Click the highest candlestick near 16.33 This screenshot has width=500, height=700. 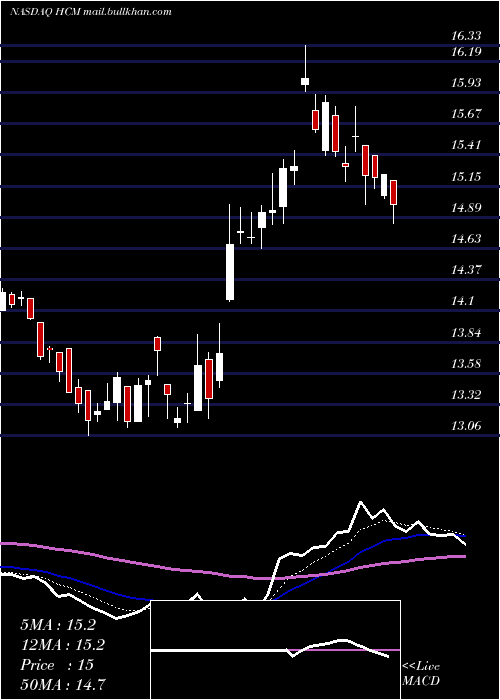305,68
